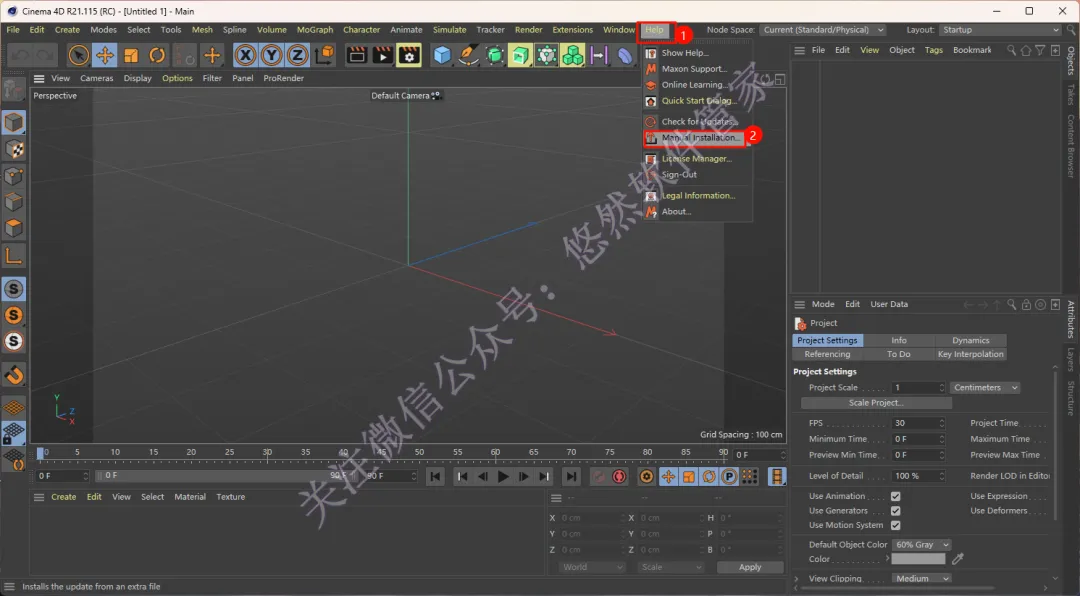Viewport: 1080px width, 596px height.
Task: Toggle Use Generators checkbox
Action: [x=895, y=511]
